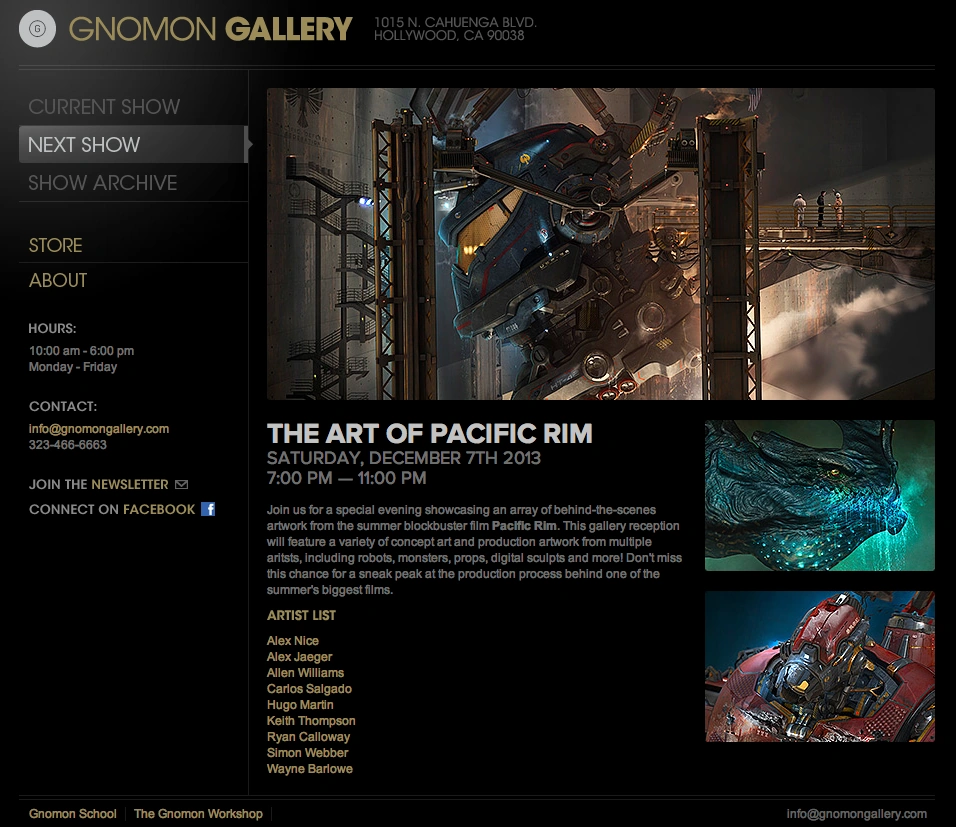This screenshot has height=827, width=956.
Task: Click the Facebook icon
Action: (208, 509)
